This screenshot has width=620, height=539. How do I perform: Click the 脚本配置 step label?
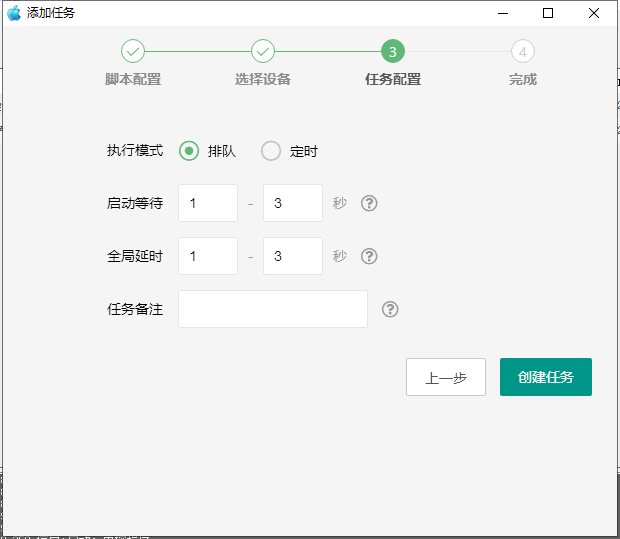[133, 79]
